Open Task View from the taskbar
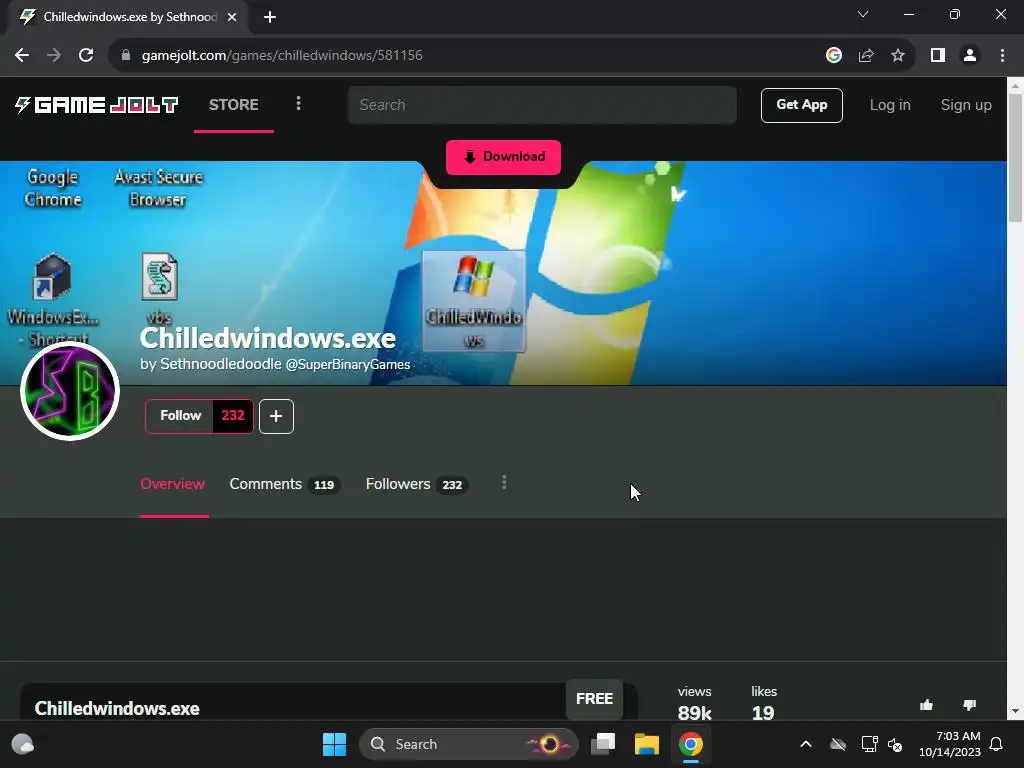The image size is (1024, 768). [603, 744]
